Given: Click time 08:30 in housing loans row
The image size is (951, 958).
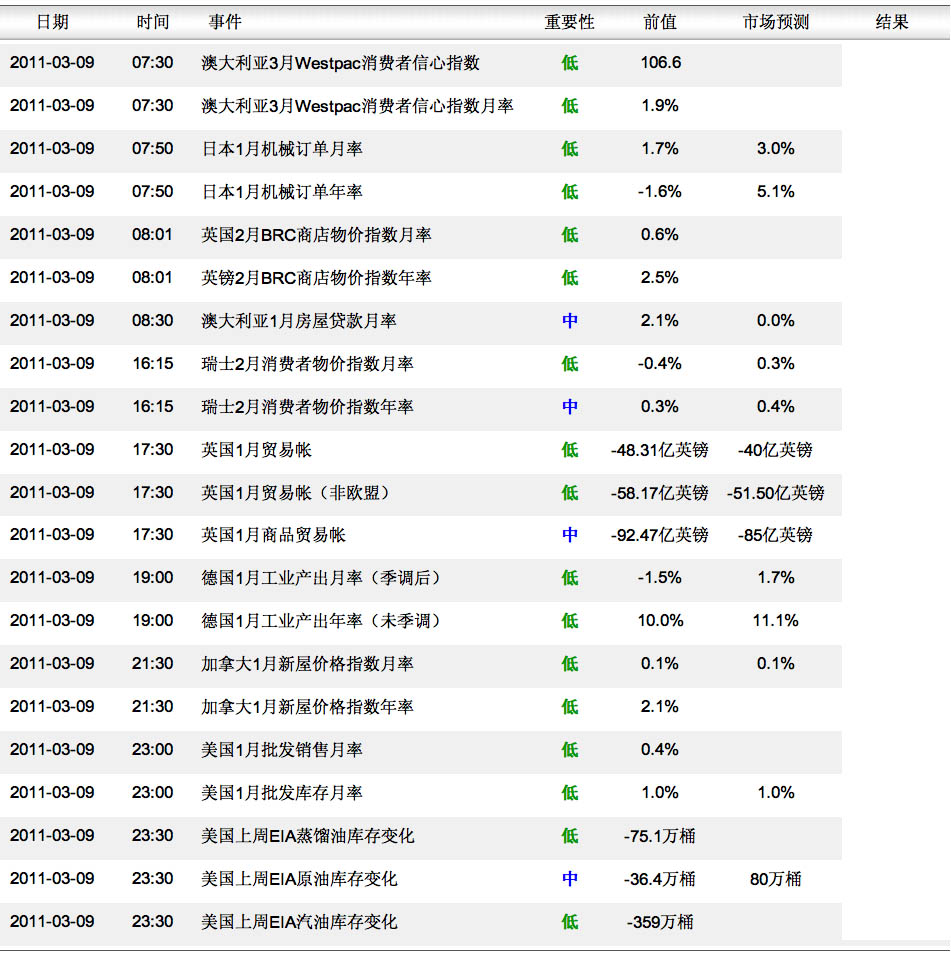Looking at the screenshot, I should 153,320.
